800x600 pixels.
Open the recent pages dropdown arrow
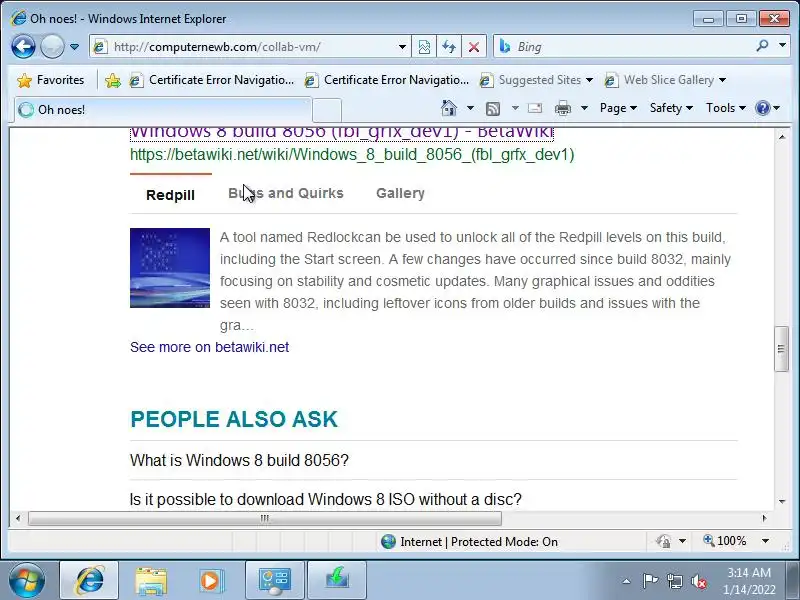click(x=74, y=47)
